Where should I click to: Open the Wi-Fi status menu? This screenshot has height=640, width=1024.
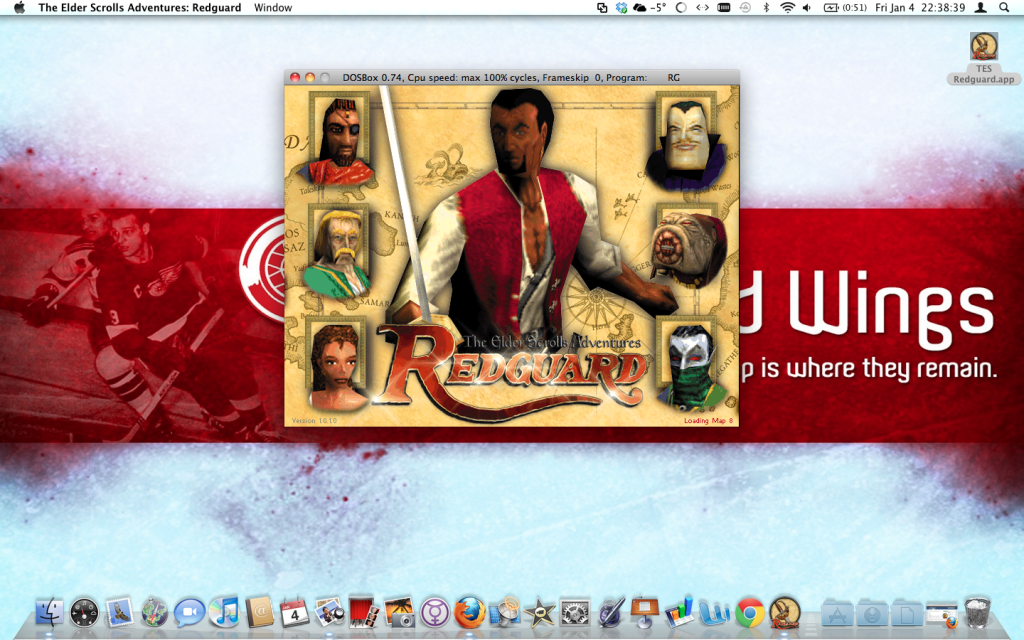(x=788, y=8)
